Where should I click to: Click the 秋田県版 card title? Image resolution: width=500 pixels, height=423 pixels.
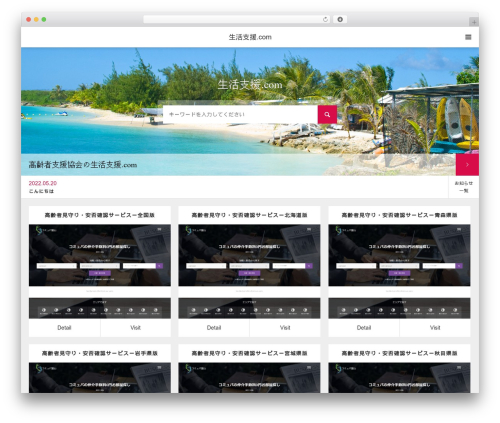tap(399, 353)
